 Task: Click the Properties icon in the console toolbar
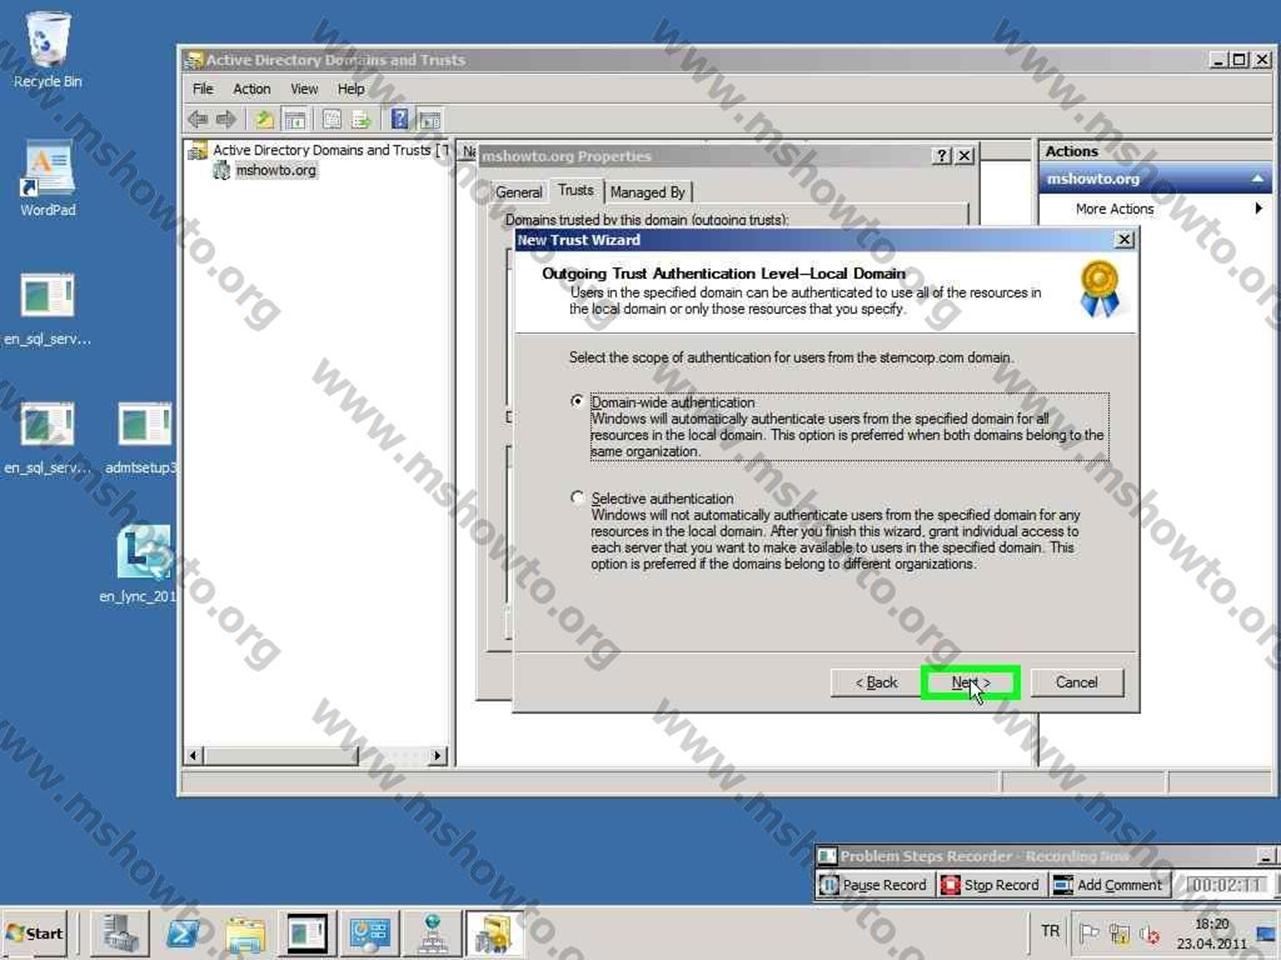click(332, 120)
